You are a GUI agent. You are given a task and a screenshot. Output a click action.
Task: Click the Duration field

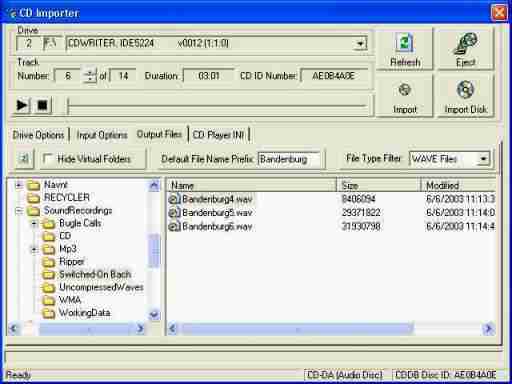tap(209, 76)
